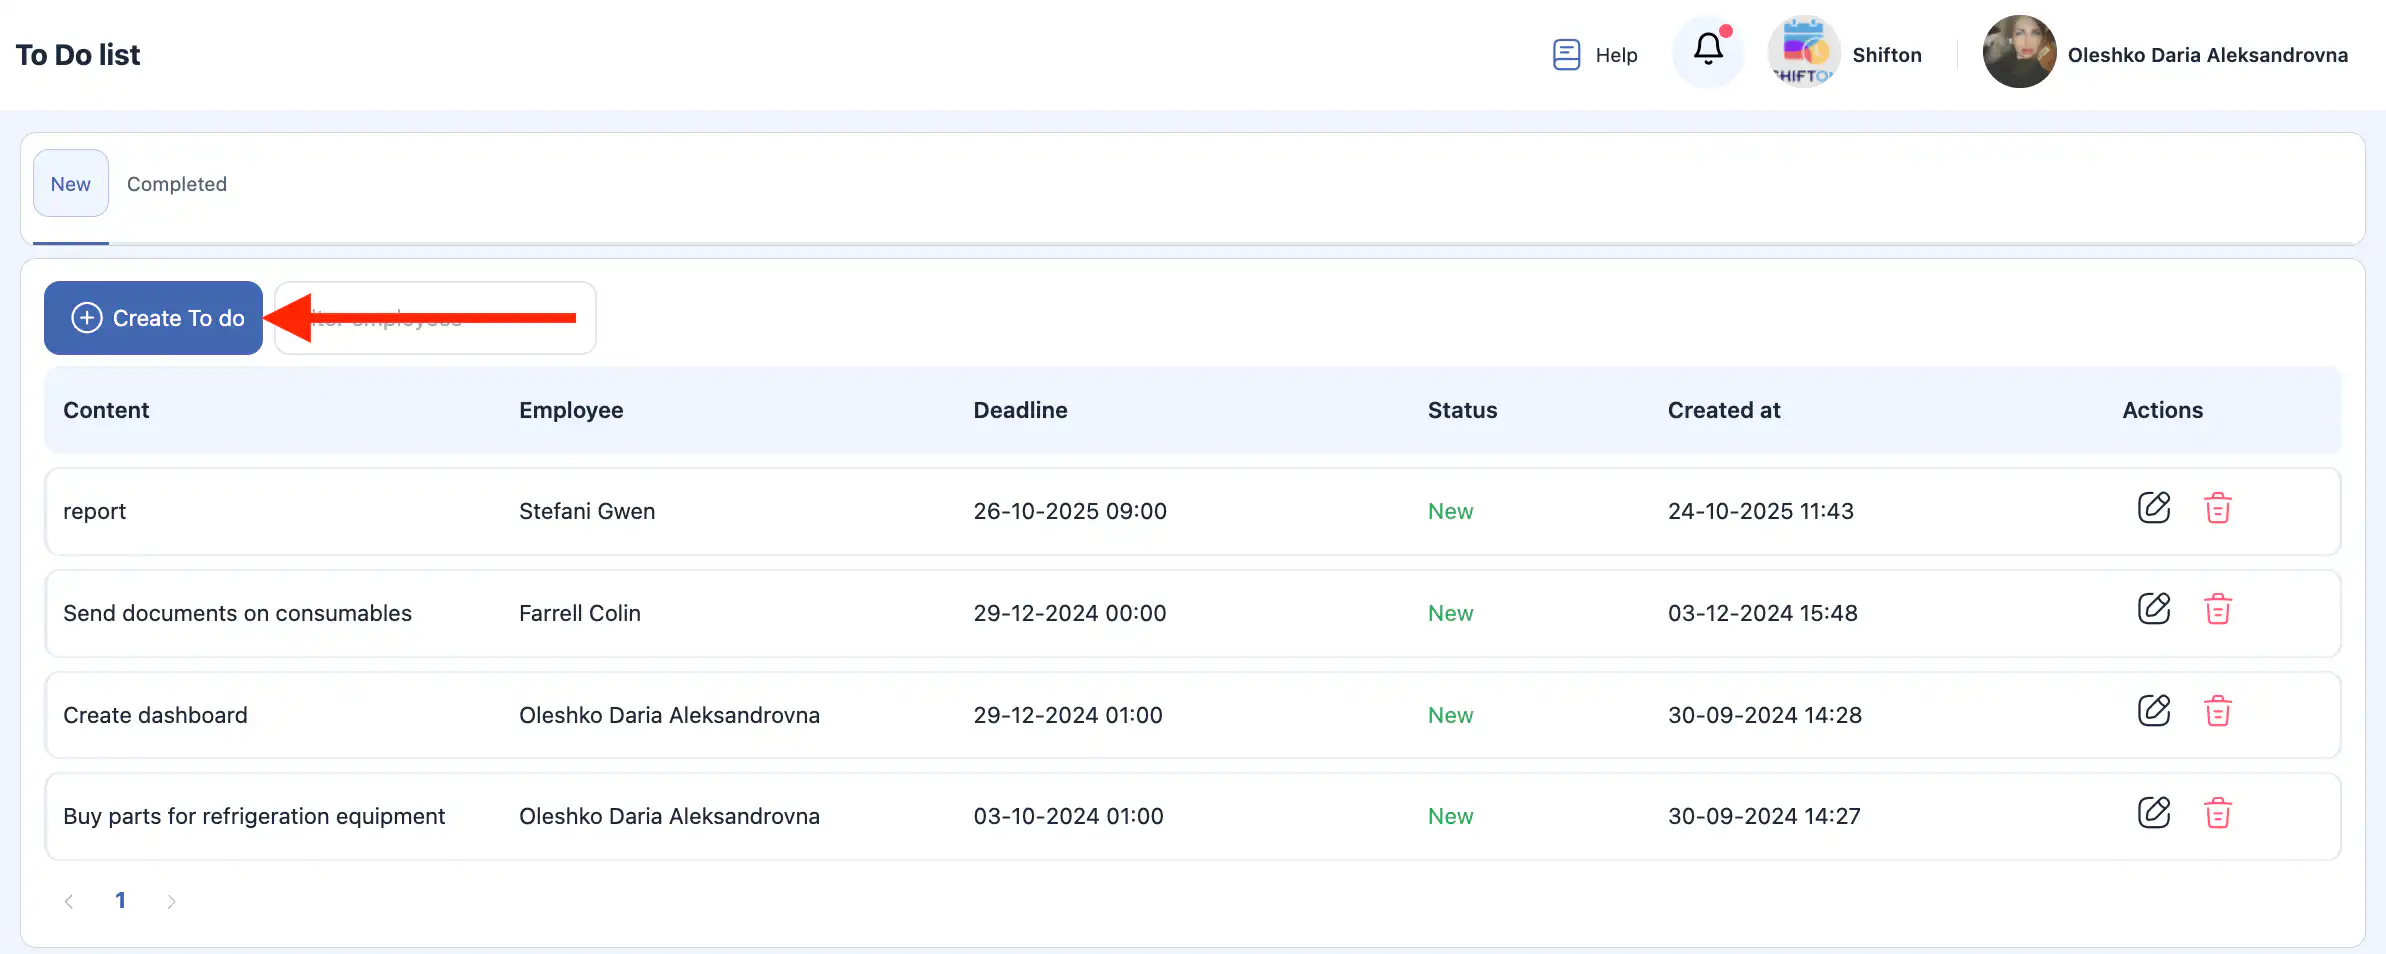Go to the previous page arrow
2386x954 pixels.
[x=69, y=902]
